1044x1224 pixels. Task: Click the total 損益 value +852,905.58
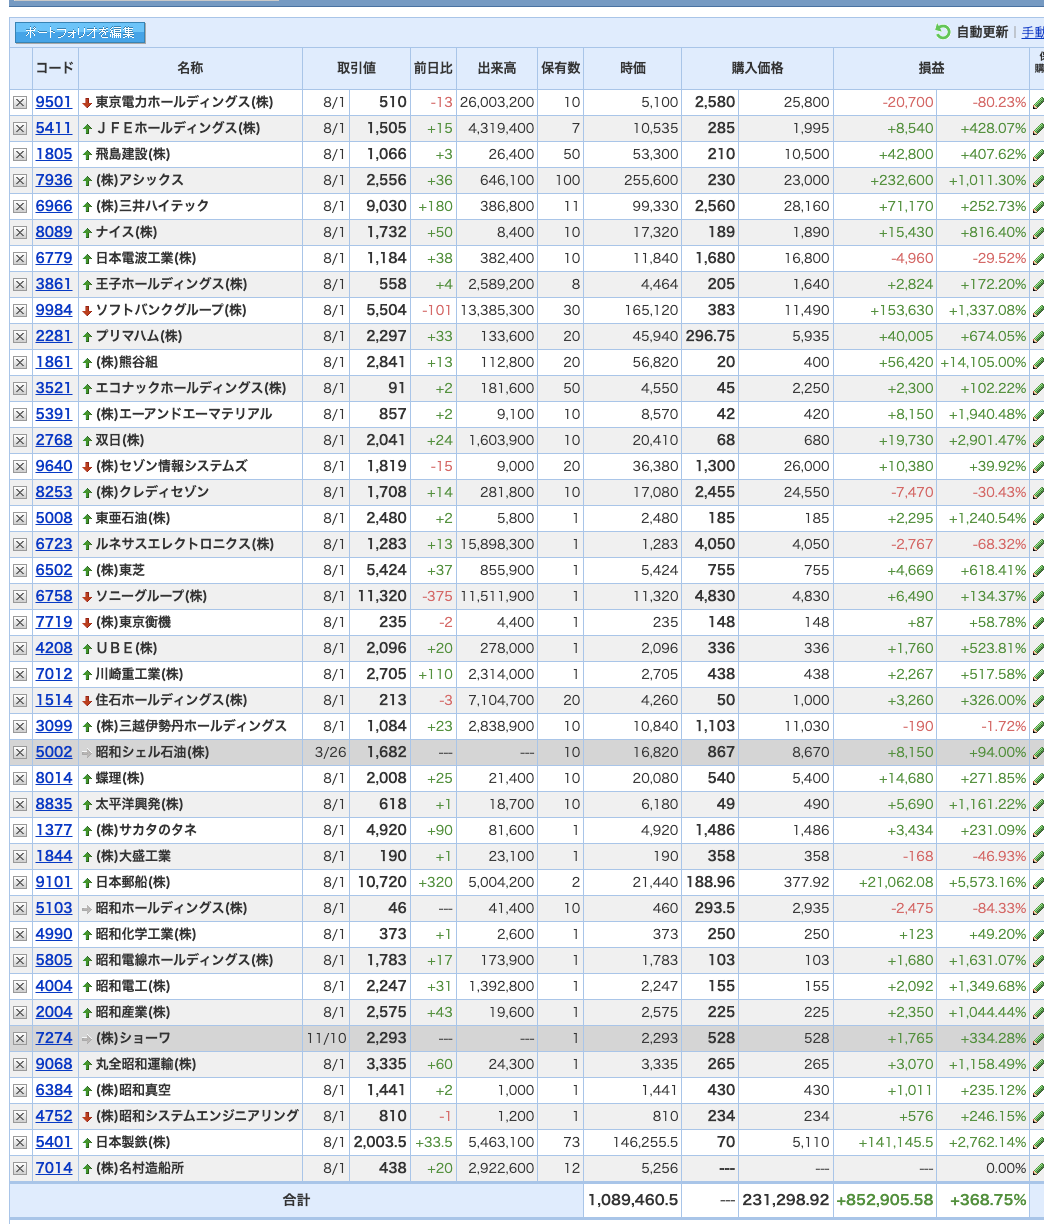coord(885,1199)
